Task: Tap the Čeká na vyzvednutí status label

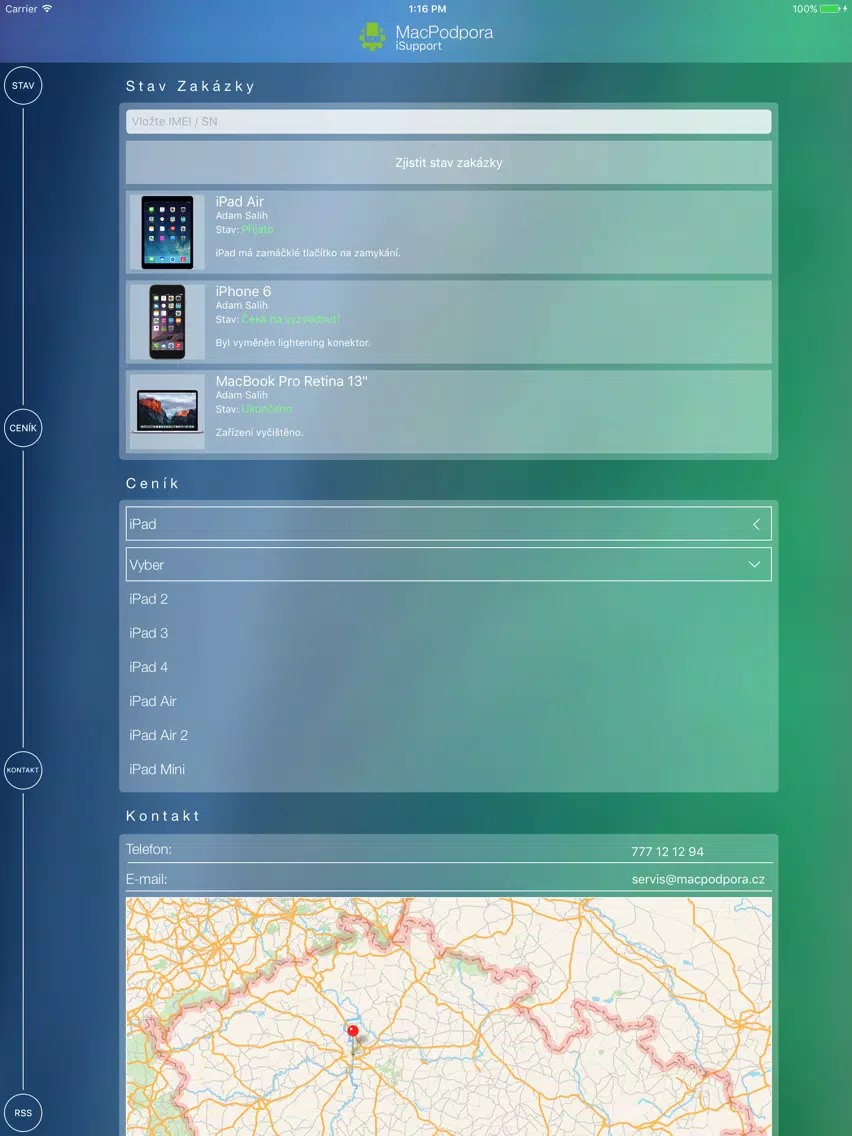Action: [291, 320]
